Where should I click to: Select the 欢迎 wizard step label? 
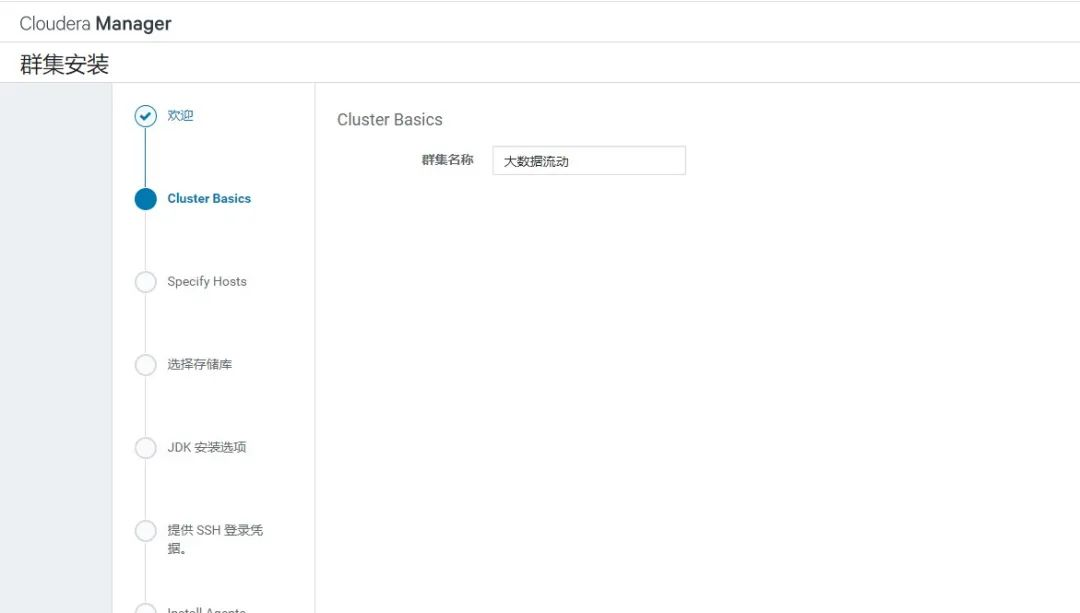(179, 116)
